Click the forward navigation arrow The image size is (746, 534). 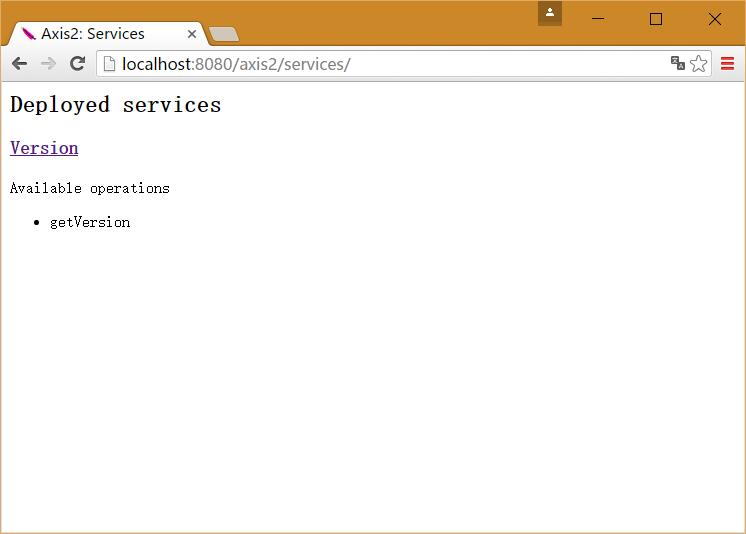point(48,63)
